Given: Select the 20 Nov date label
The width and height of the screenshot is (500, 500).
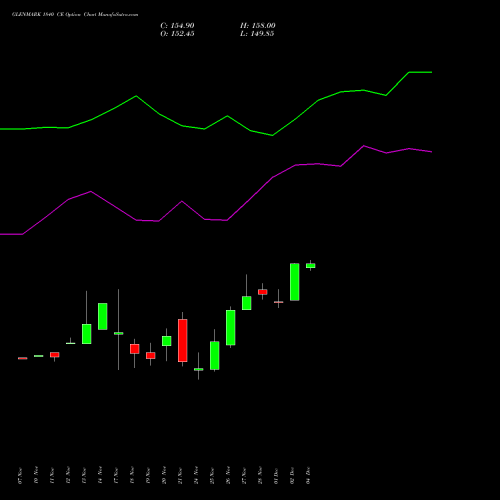Looking at the screenshot, I should (x=164, y=476).
